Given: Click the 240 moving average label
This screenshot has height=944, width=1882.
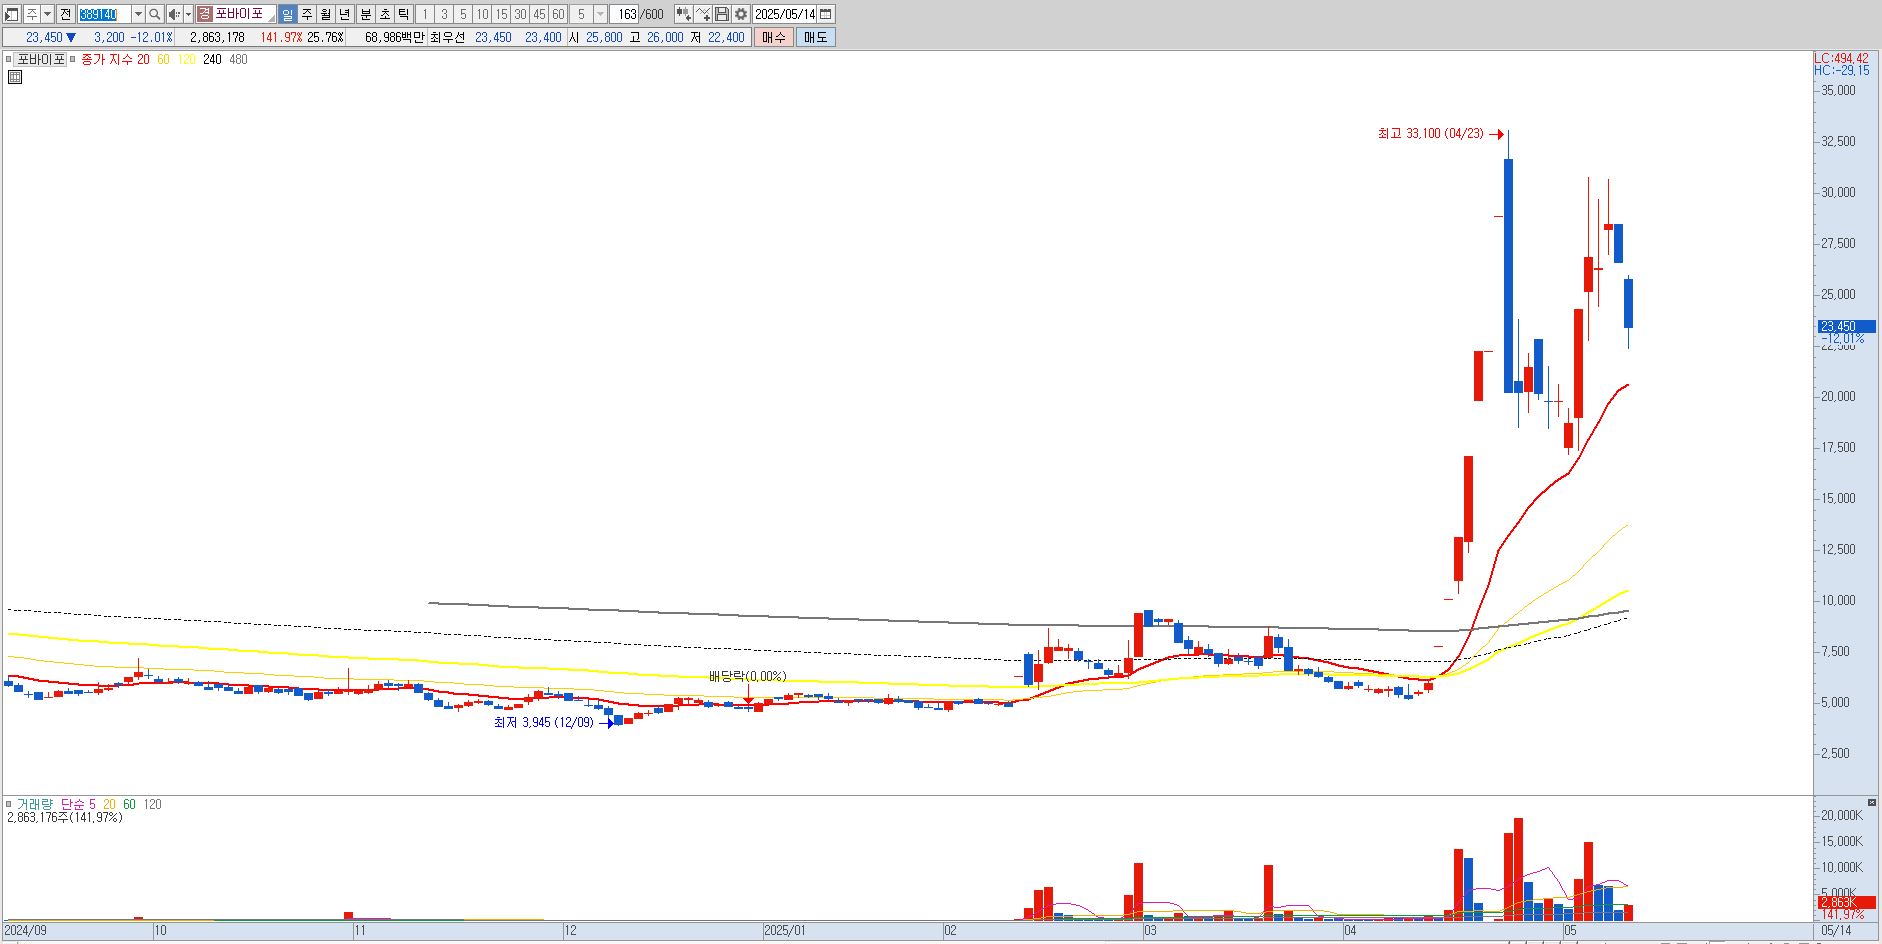Looking at the screenshot, I should coord(212,59).
